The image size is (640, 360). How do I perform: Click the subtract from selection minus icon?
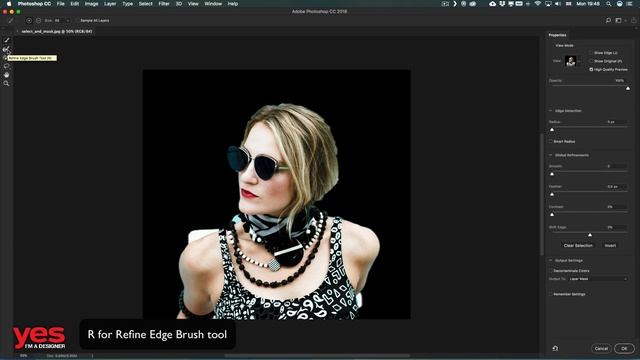[38, 20]
